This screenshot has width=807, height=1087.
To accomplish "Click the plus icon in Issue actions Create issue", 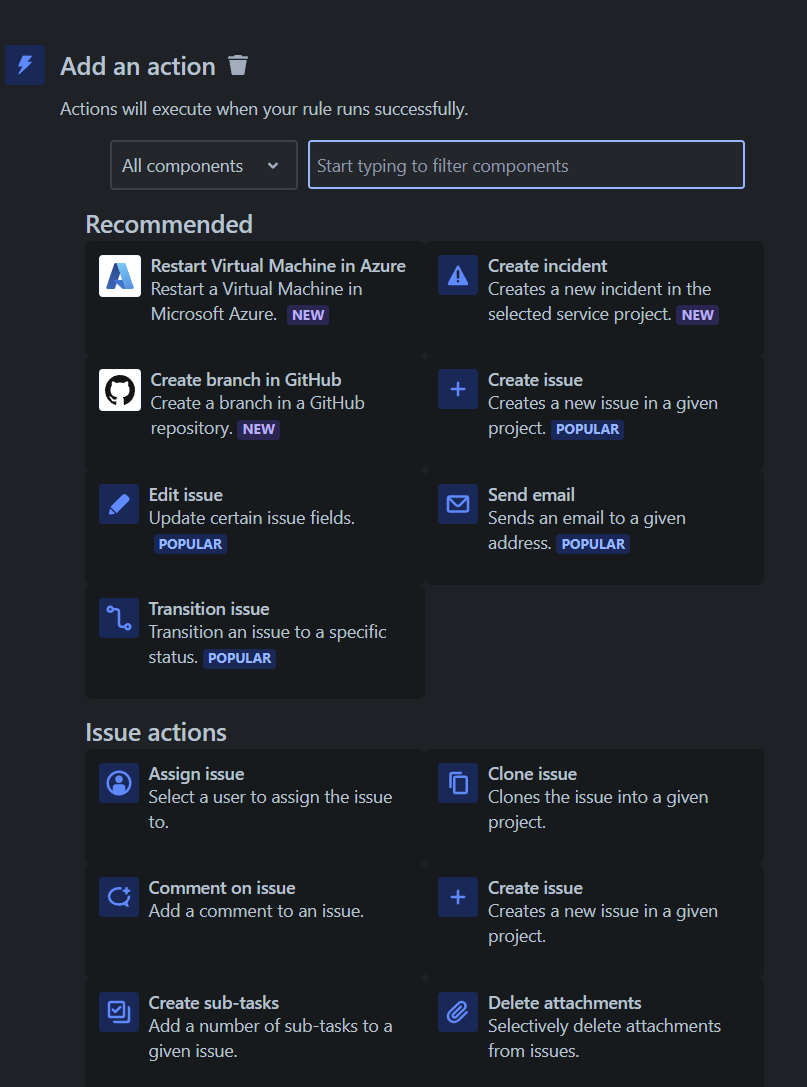I will 458,897.
